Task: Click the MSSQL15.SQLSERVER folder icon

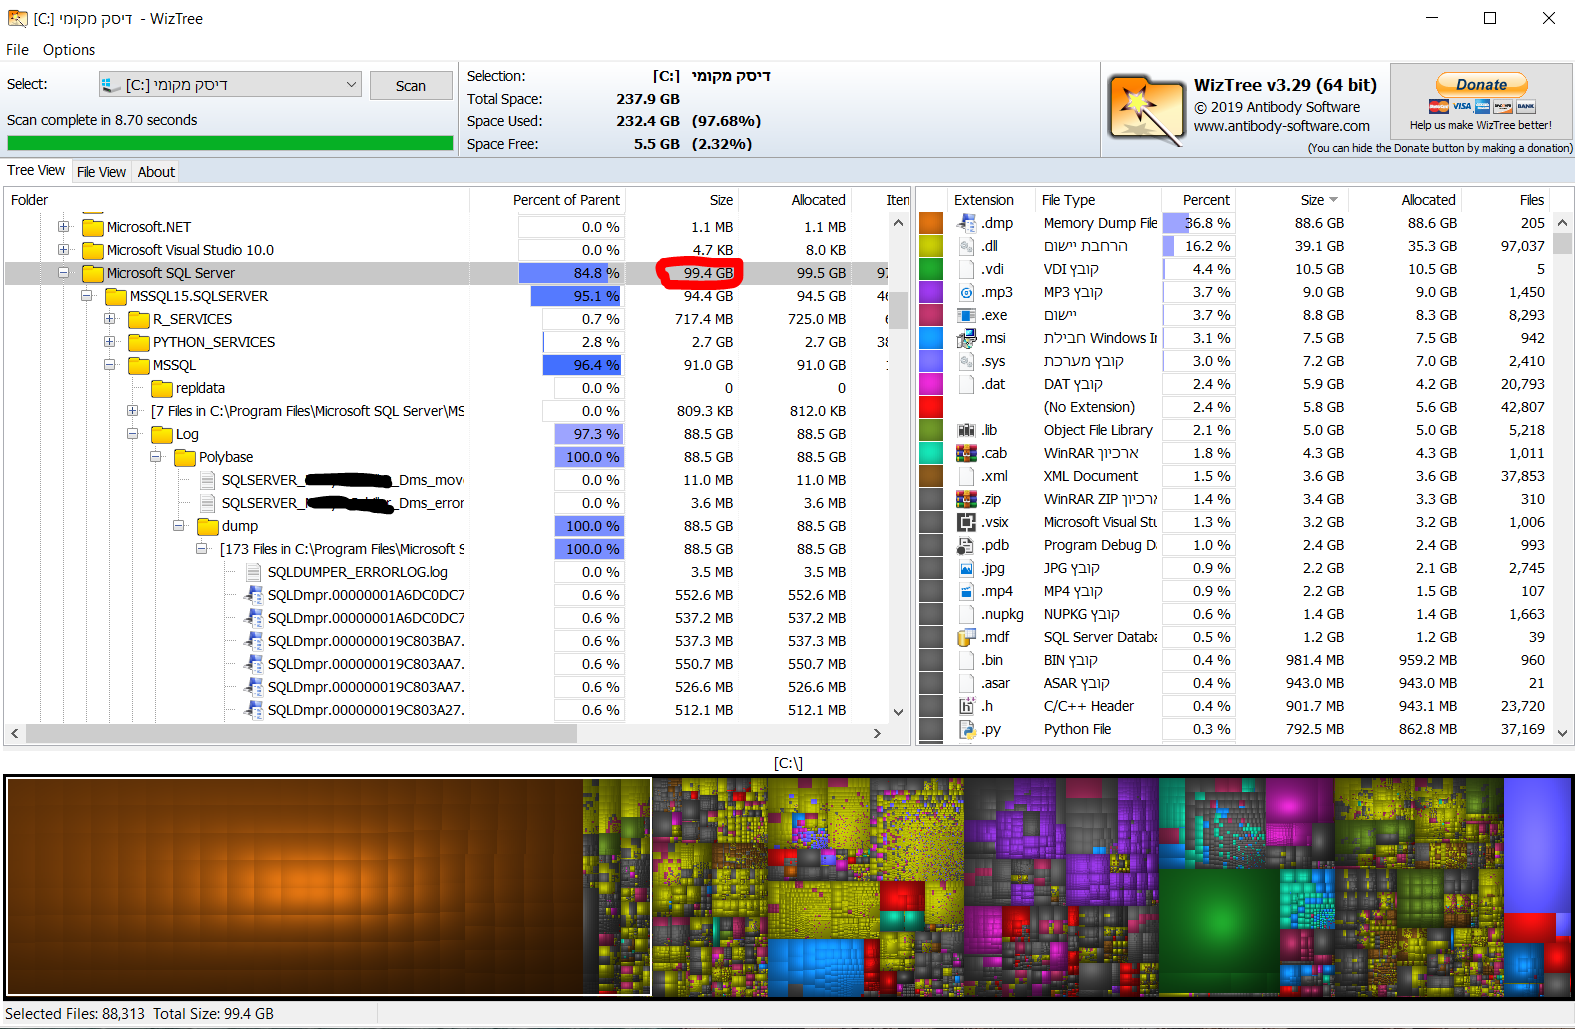Action: click(x=116, y=296)
